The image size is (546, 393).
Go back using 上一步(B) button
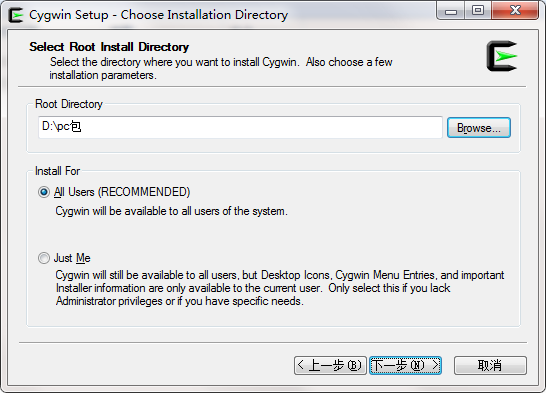tap(330, 365)
